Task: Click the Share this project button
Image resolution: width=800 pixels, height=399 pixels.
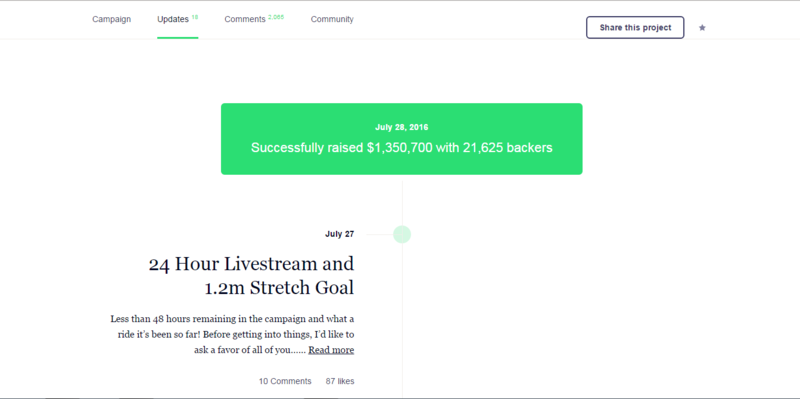Action: [635, 28]
